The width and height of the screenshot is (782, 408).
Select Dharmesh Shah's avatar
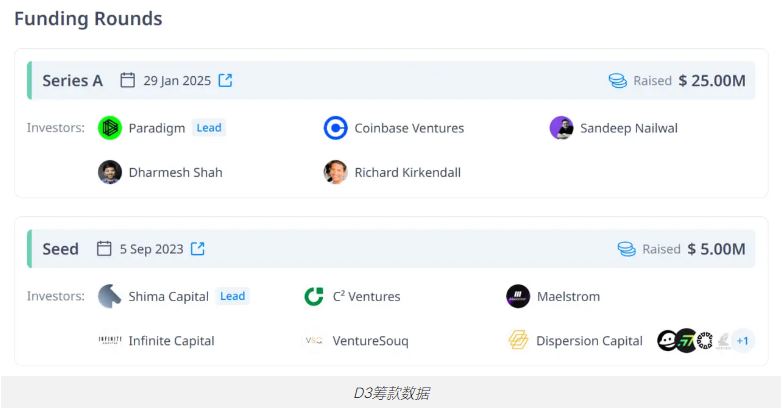pyautogui.click(x=110, y=172)
